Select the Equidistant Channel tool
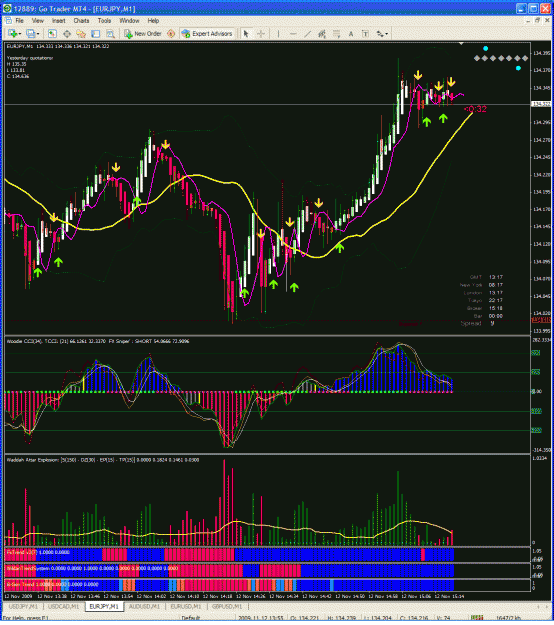This screenshot has width=554, height=625. coord(322,34)
